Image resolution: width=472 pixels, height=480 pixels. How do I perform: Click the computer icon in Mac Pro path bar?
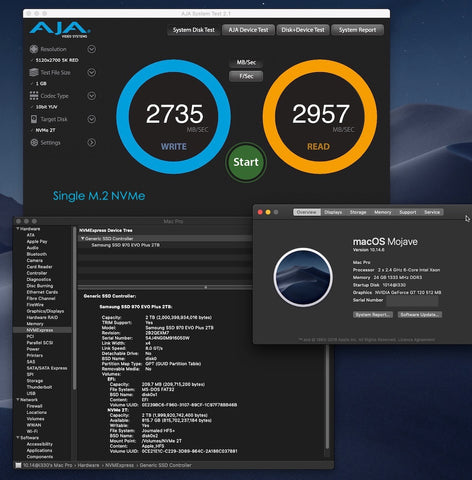[19, 465]
